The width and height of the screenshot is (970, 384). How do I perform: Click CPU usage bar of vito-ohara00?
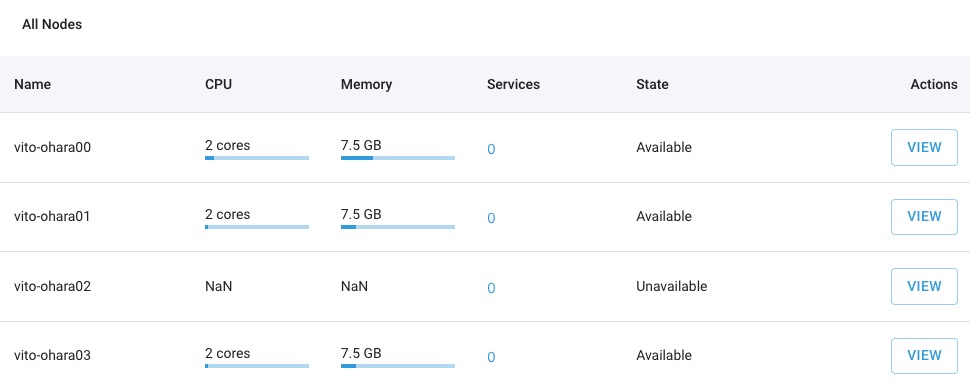[257, 158]
